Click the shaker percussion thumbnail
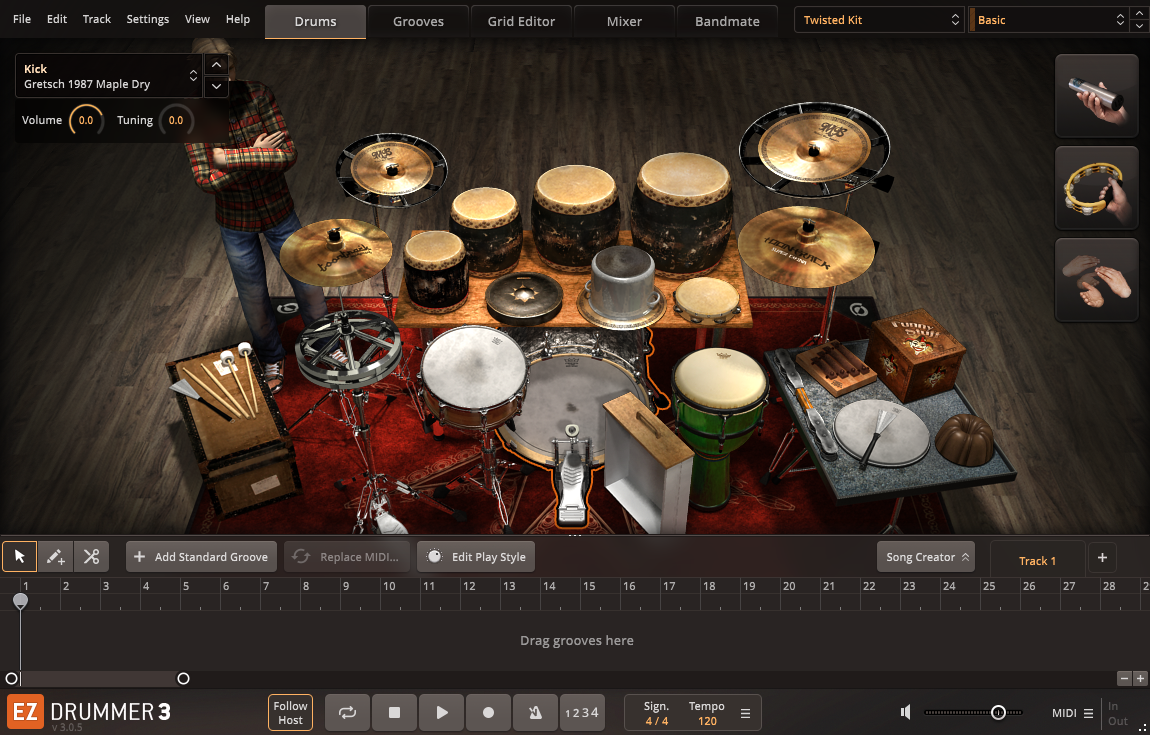The image size is (1150, 735). coord(1096,96)
